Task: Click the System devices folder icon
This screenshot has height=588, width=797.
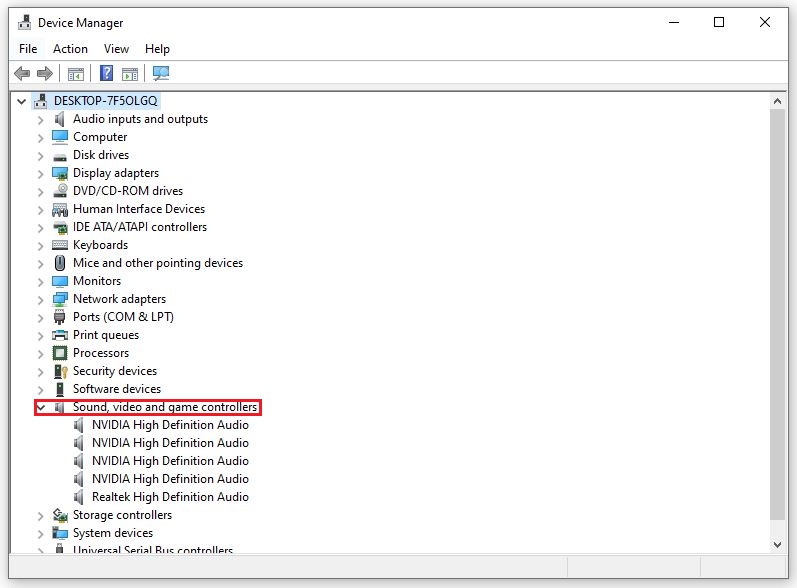Action: 60,533
